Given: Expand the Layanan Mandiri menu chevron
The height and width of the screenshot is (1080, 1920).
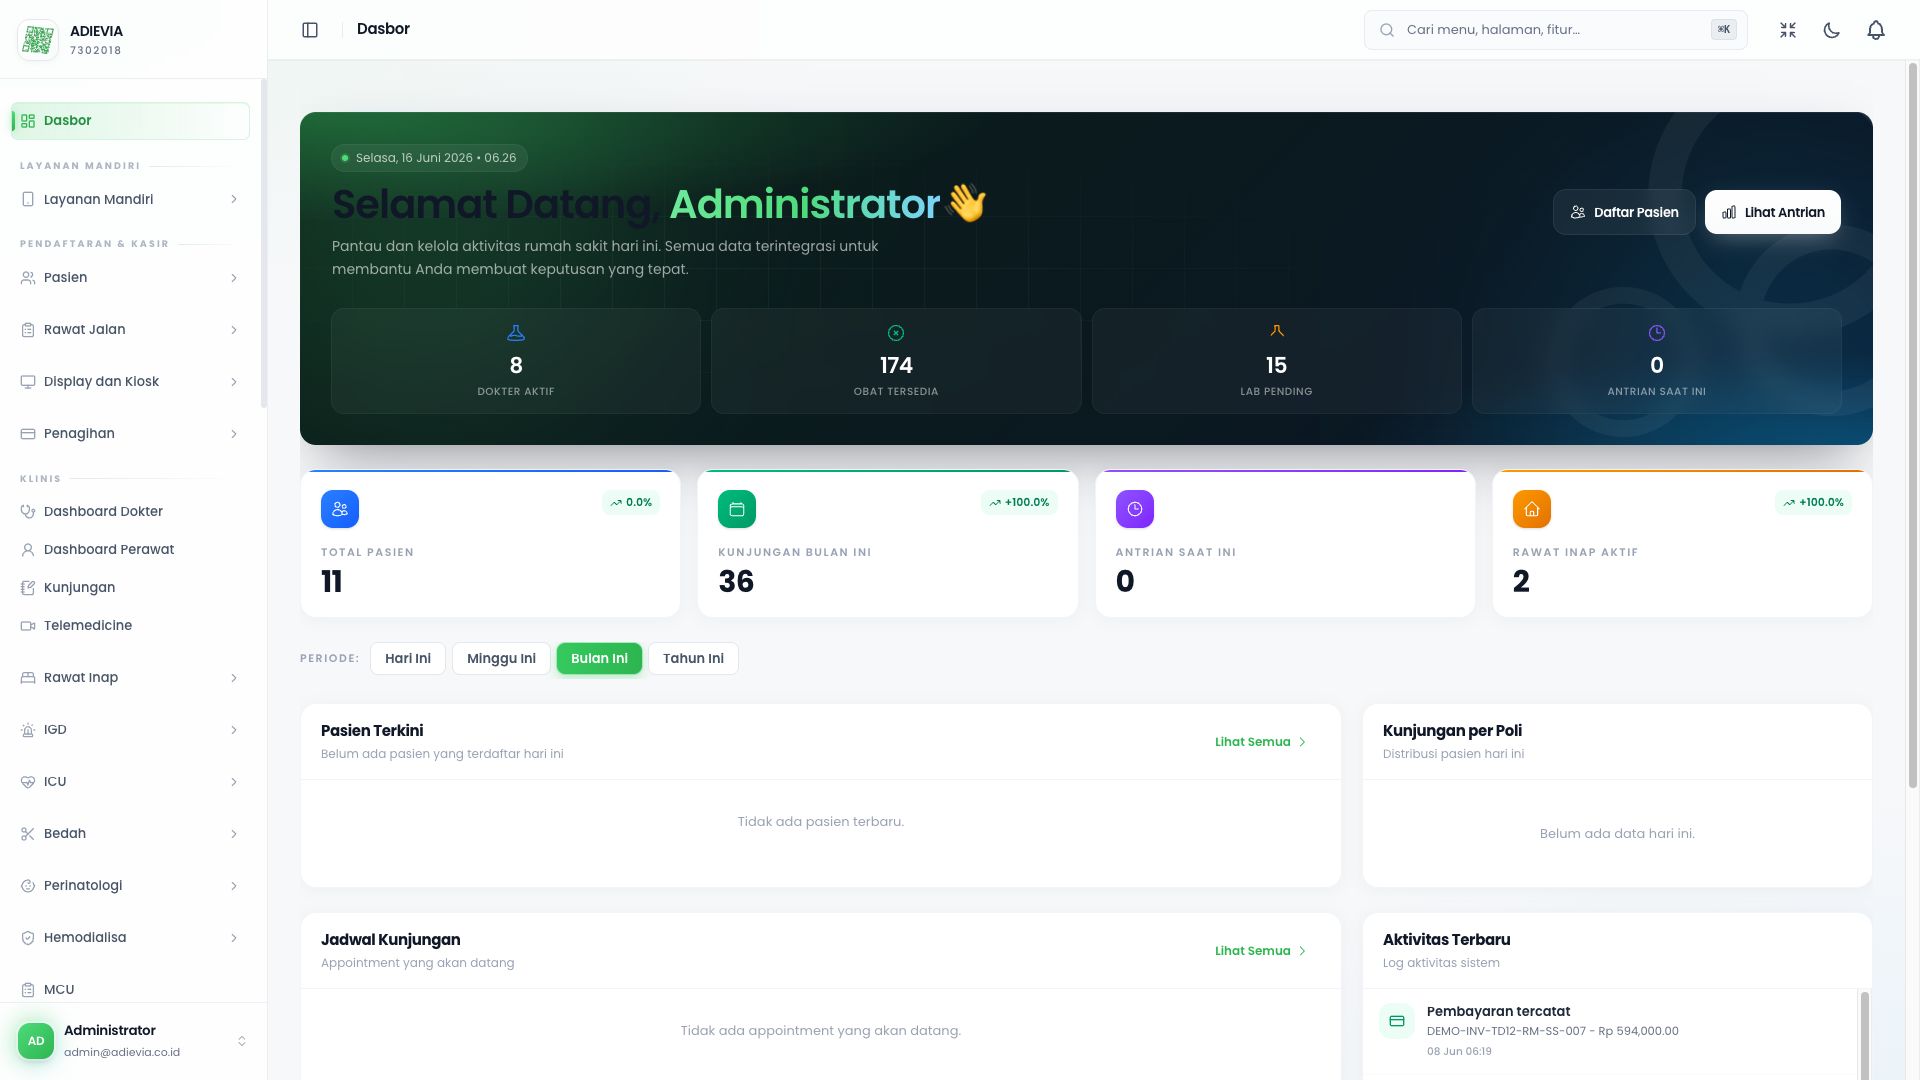Looking at the screenshot, I should click(x=234, y=199).
